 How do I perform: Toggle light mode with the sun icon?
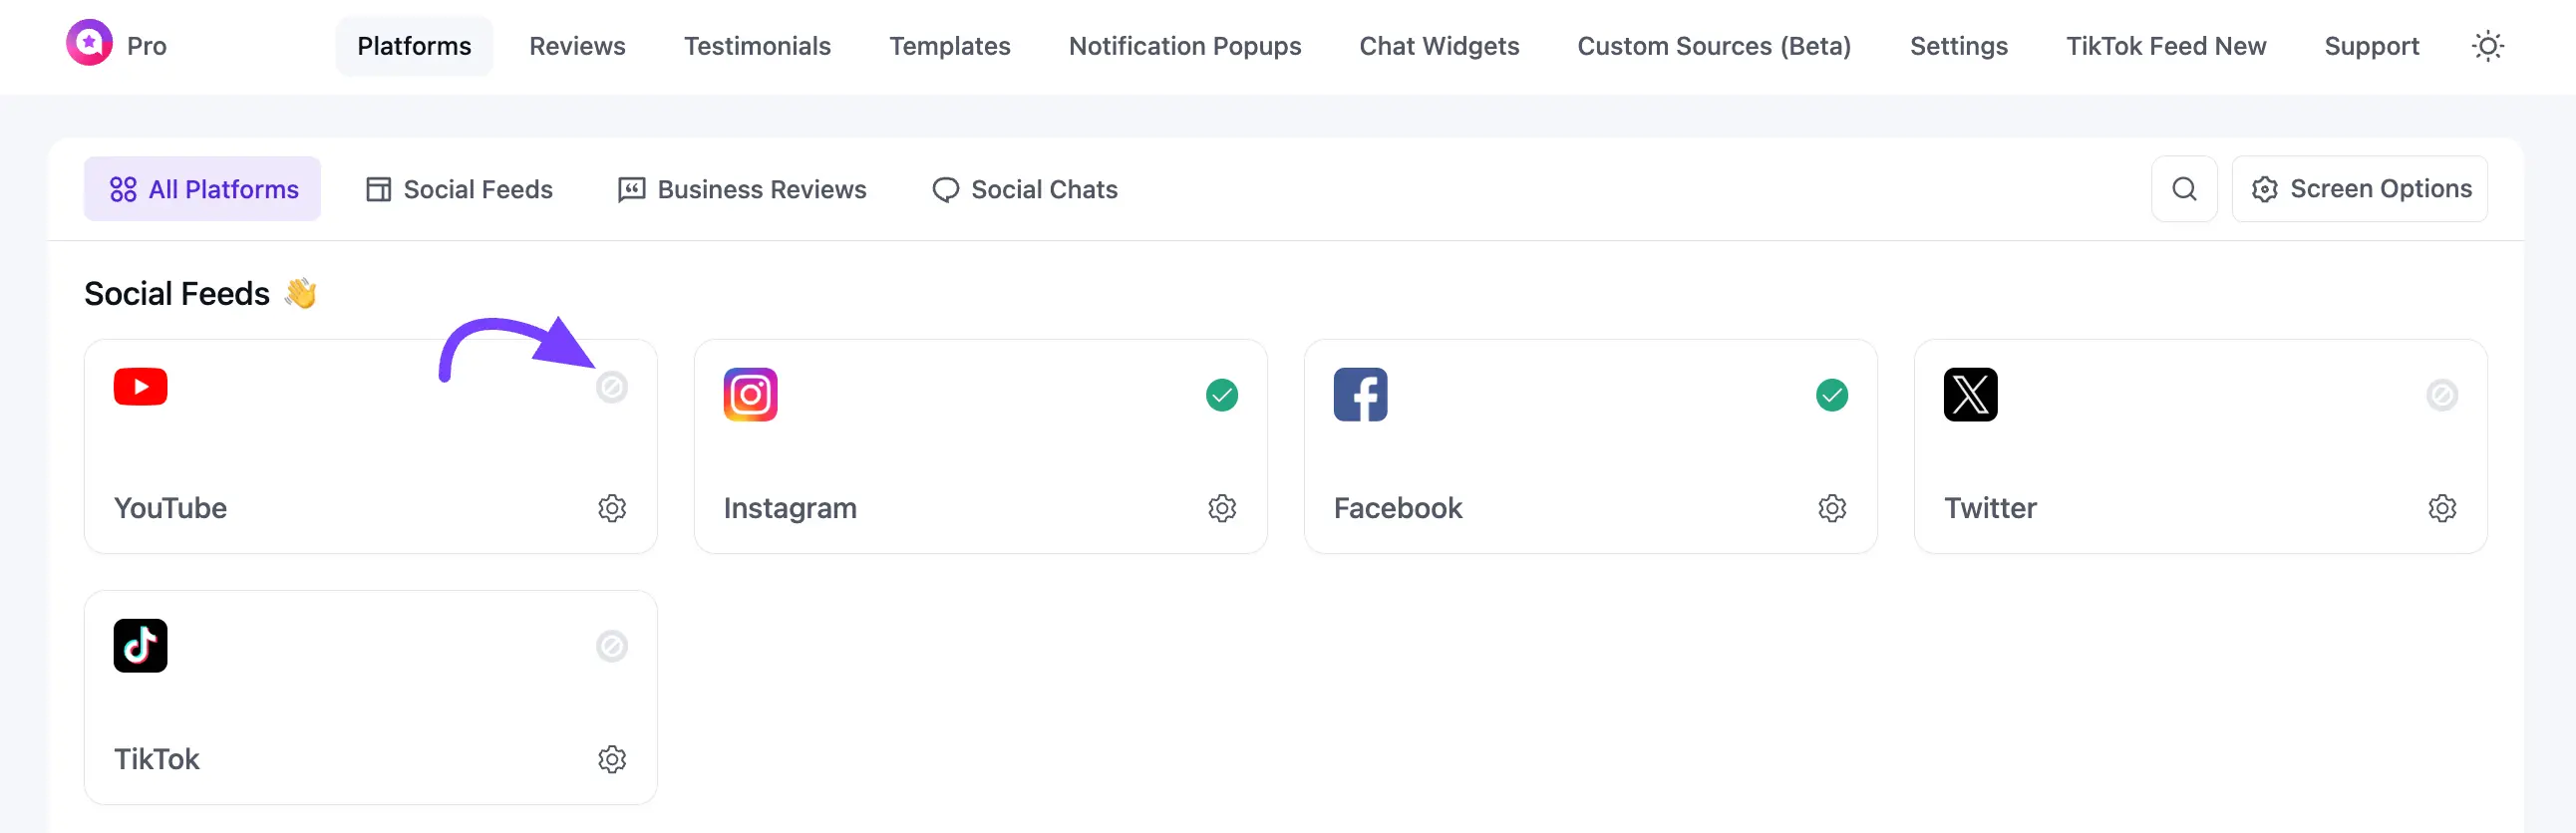coord(2489,46)
